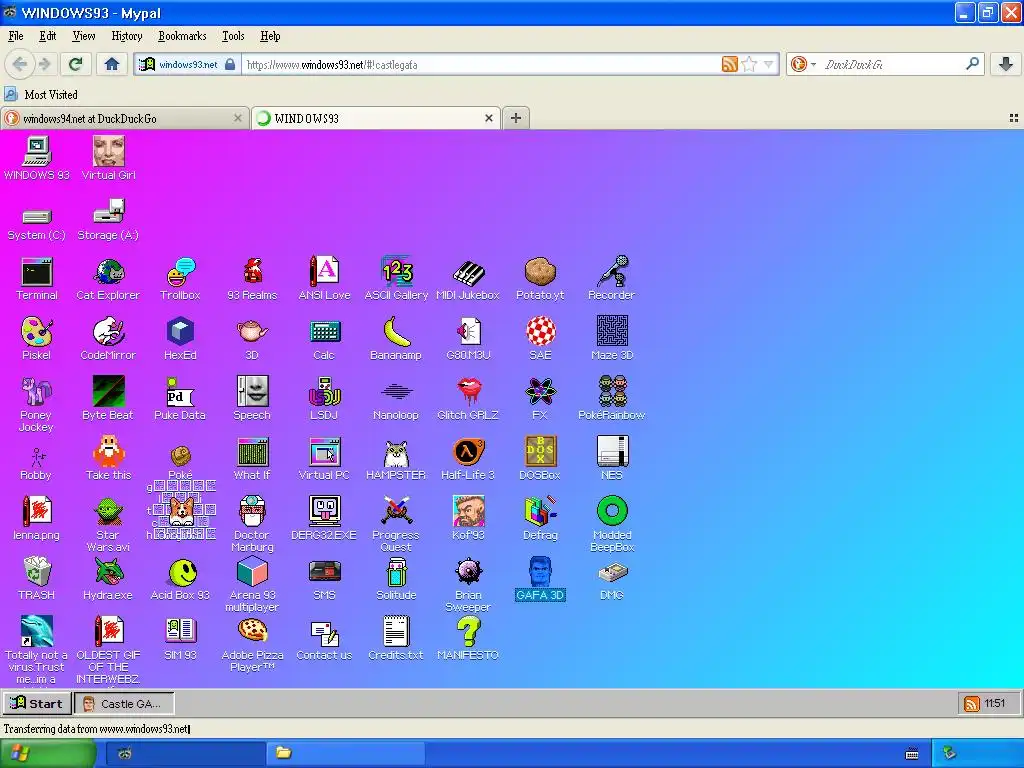
Task: Reload the current page
Action: 75,64
